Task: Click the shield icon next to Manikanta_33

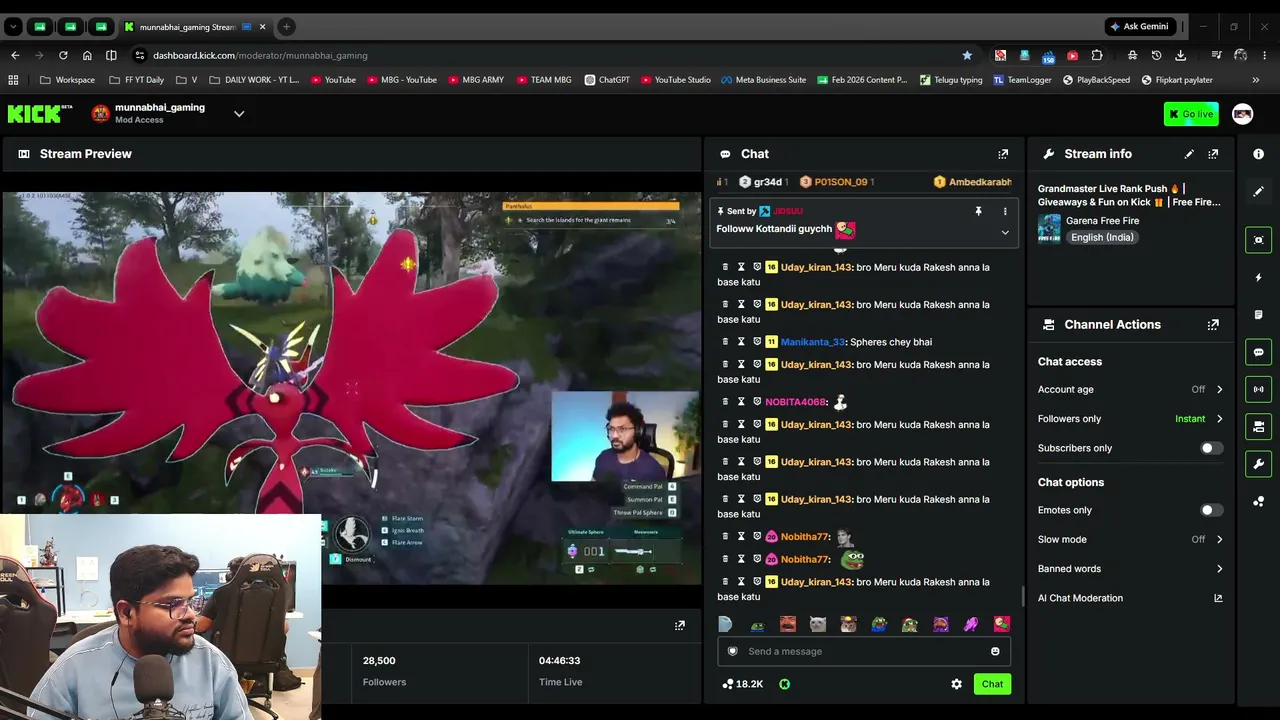Action: [757, 342]
